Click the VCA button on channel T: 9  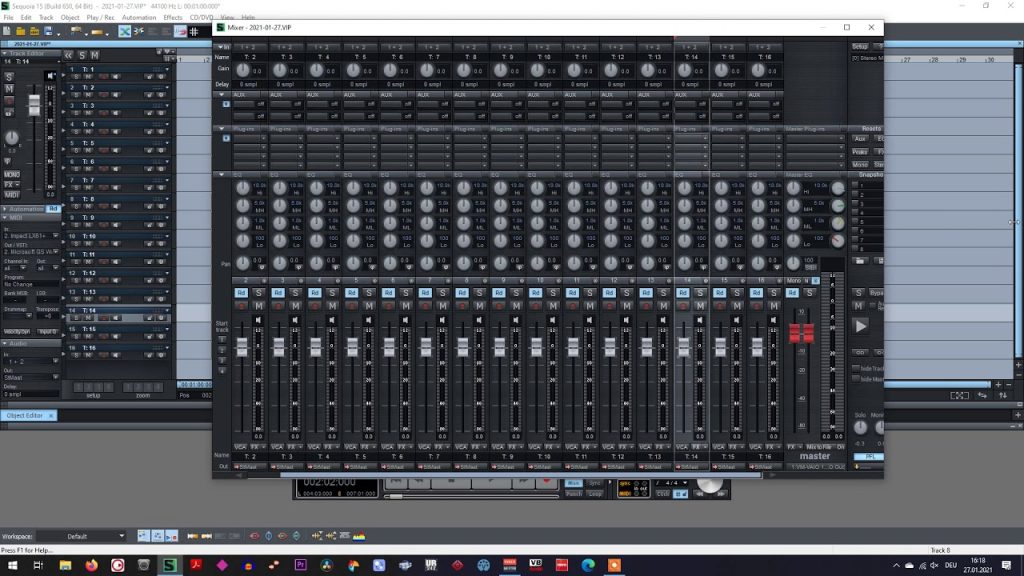498,447
